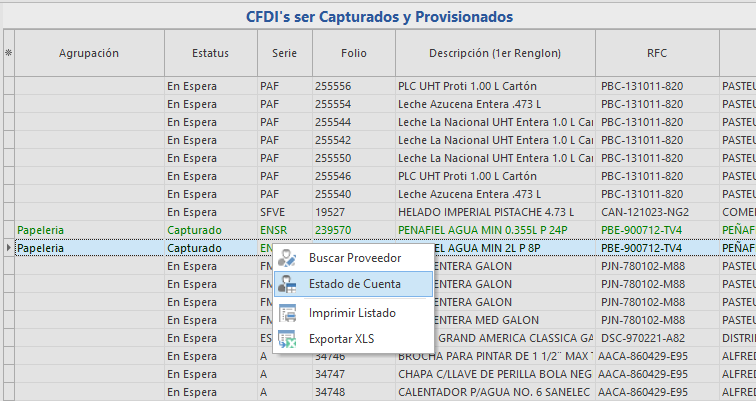Open Estado de Cuenta menu entry

click(353, 284)
